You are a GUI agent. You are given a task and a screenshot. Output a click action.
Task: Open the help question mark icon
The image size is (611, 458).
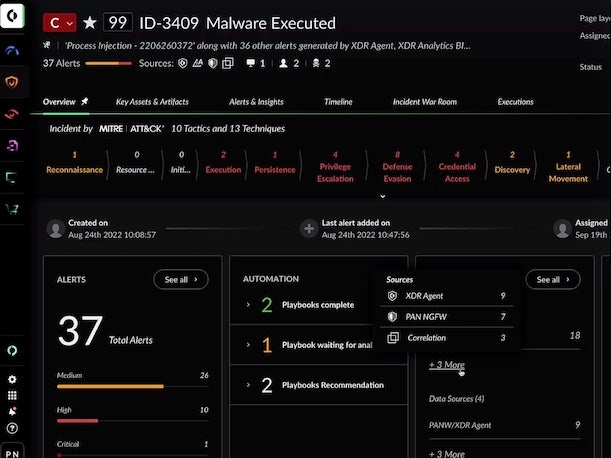pos(12,428)
